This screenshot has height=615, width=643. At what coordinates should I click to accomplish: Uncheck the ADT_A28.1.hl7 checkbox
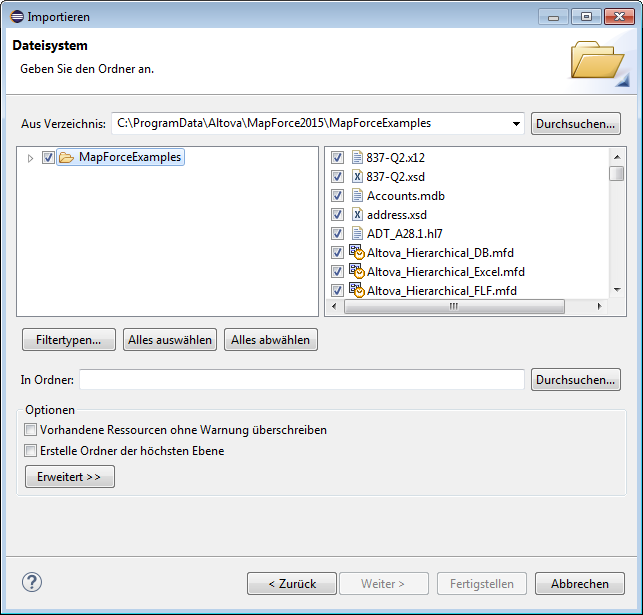click(x=337, y=234)
